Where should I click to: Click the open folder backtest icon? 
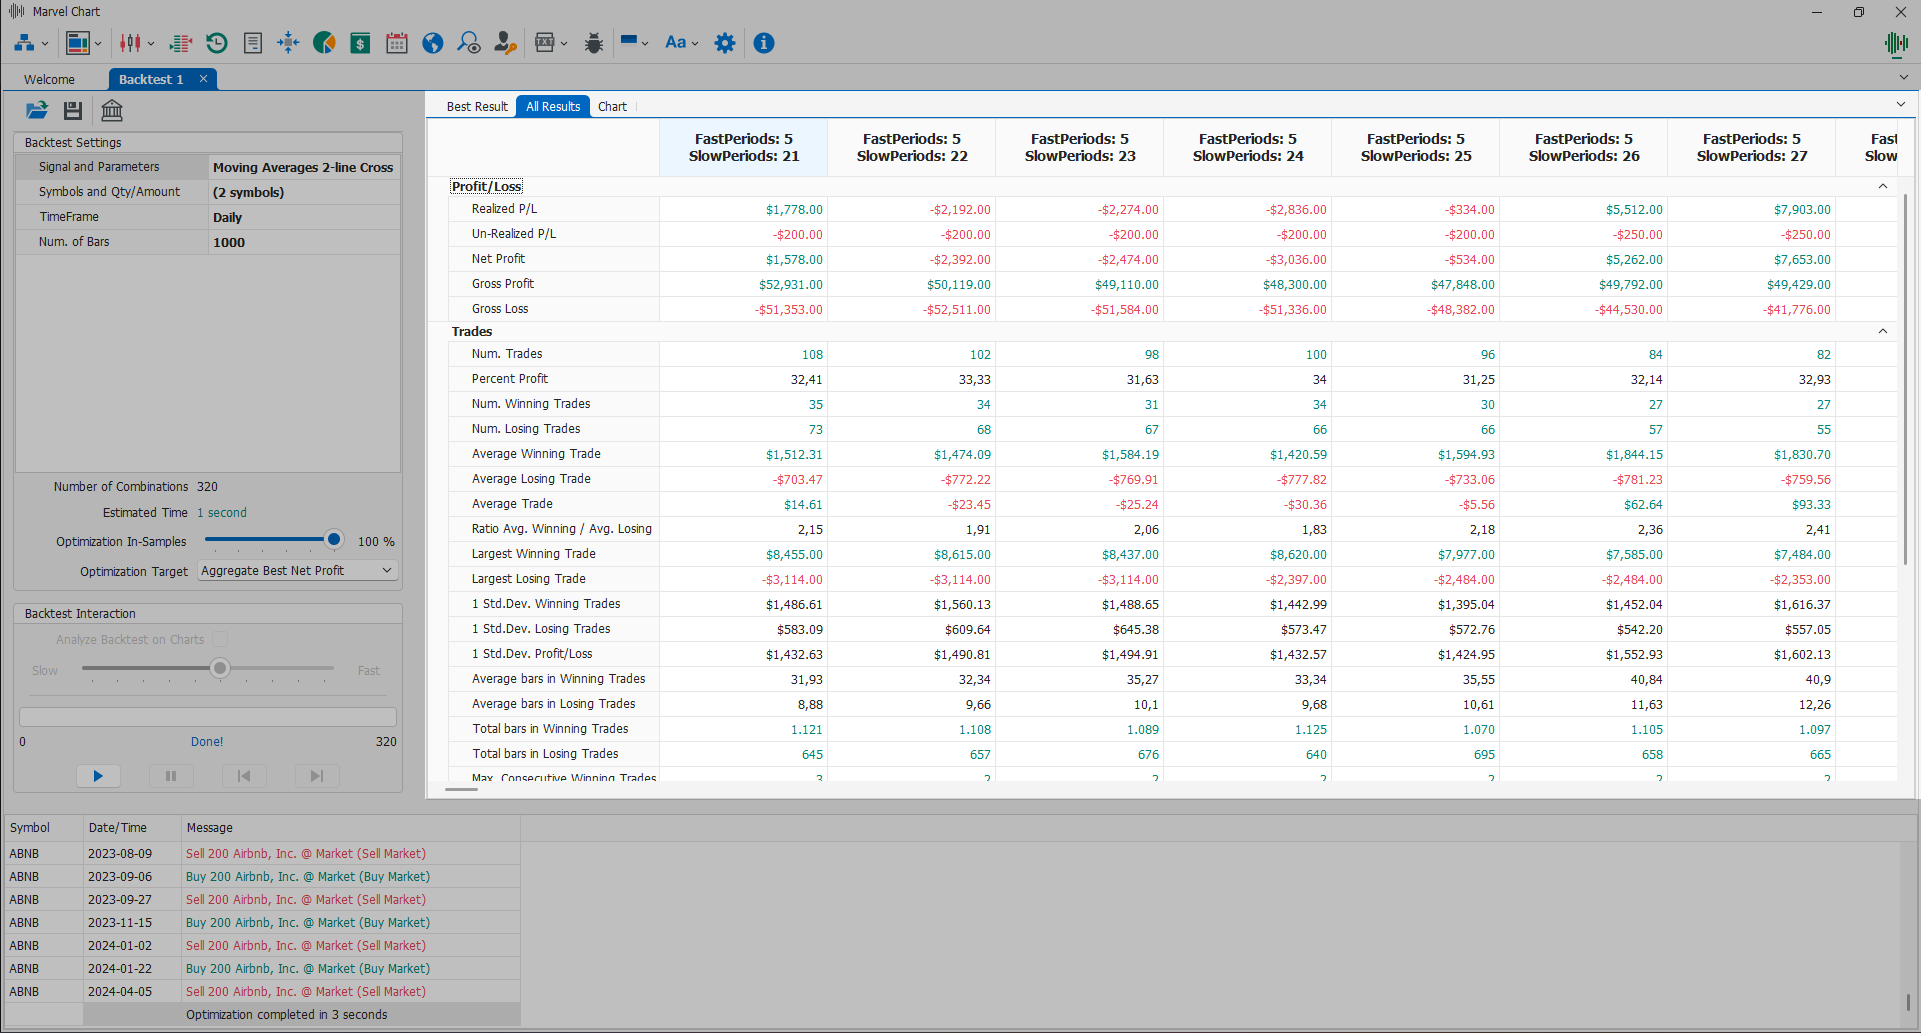click(37, 111)
